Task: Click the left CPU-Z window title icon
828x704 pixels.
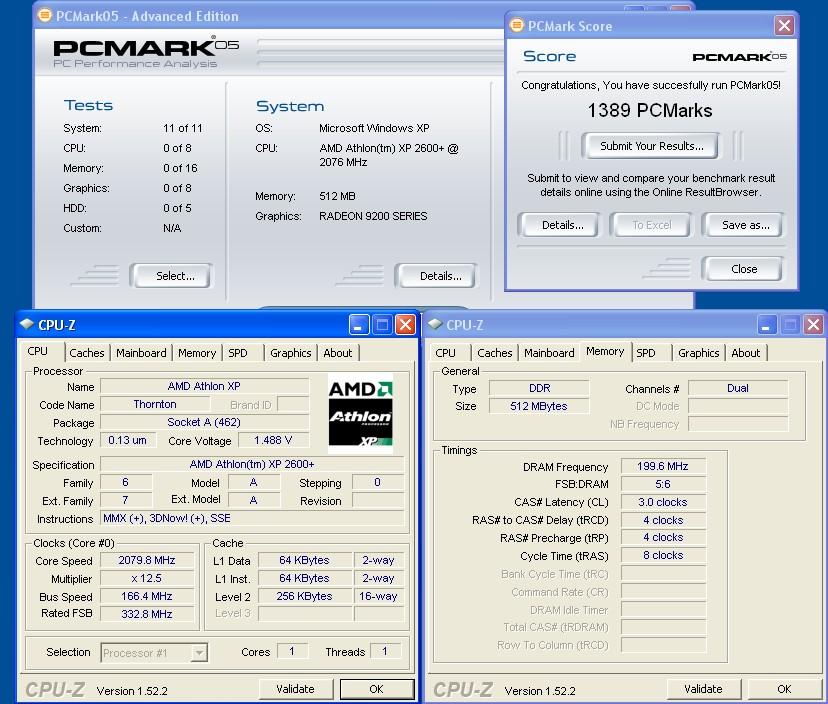Action: click(26, 324)
